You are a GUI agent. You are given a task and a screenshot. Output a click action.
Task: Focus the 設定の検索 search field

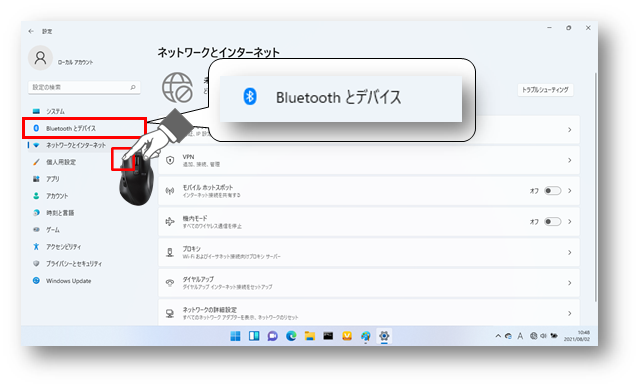(x=84, y=87)
